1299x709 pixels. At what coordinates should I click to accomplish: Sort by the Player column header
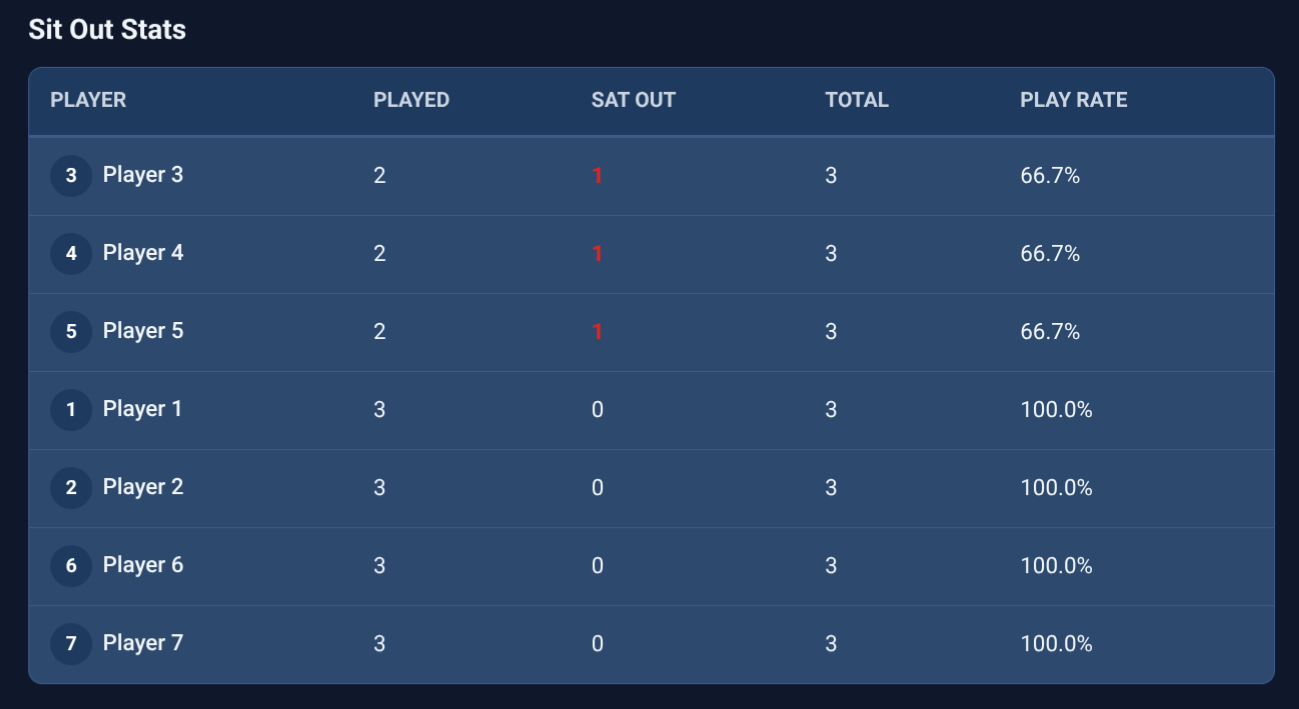(88, 100)
